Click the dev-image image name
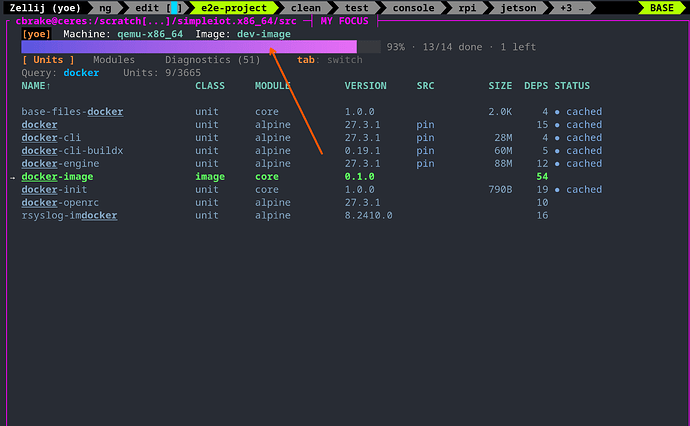The width and height of the screenshot is (690, 426). [x=264, y=34]
